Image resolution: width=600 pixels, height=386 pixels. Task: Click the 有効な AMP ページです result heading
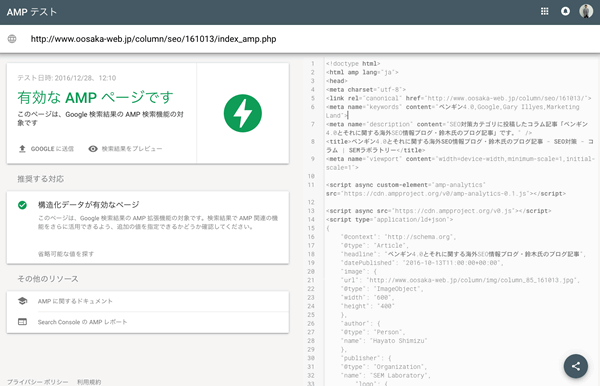click(x=95, y=98)
